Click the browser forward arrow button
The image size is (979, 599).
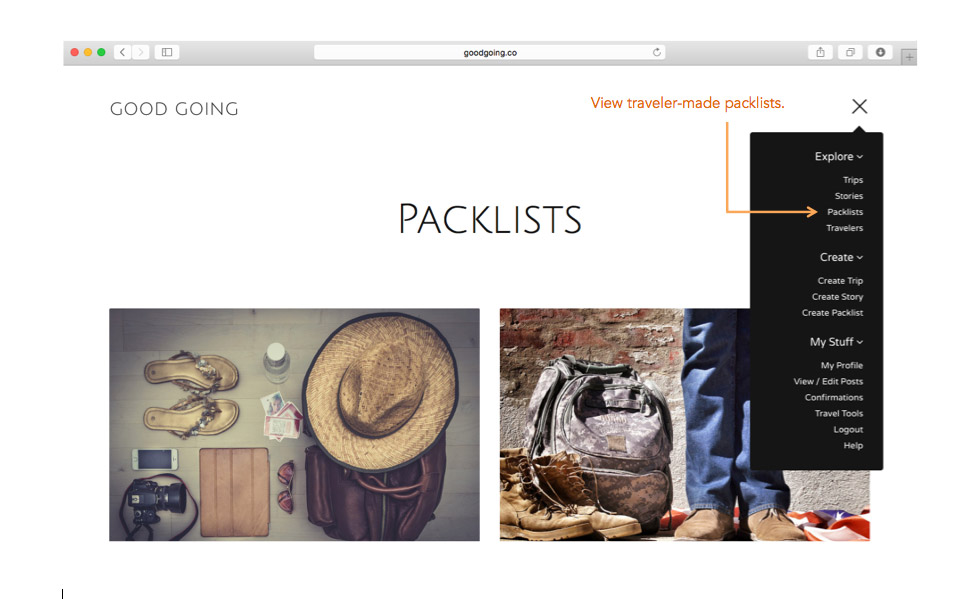pyautogui.click(x=141, y=52)
